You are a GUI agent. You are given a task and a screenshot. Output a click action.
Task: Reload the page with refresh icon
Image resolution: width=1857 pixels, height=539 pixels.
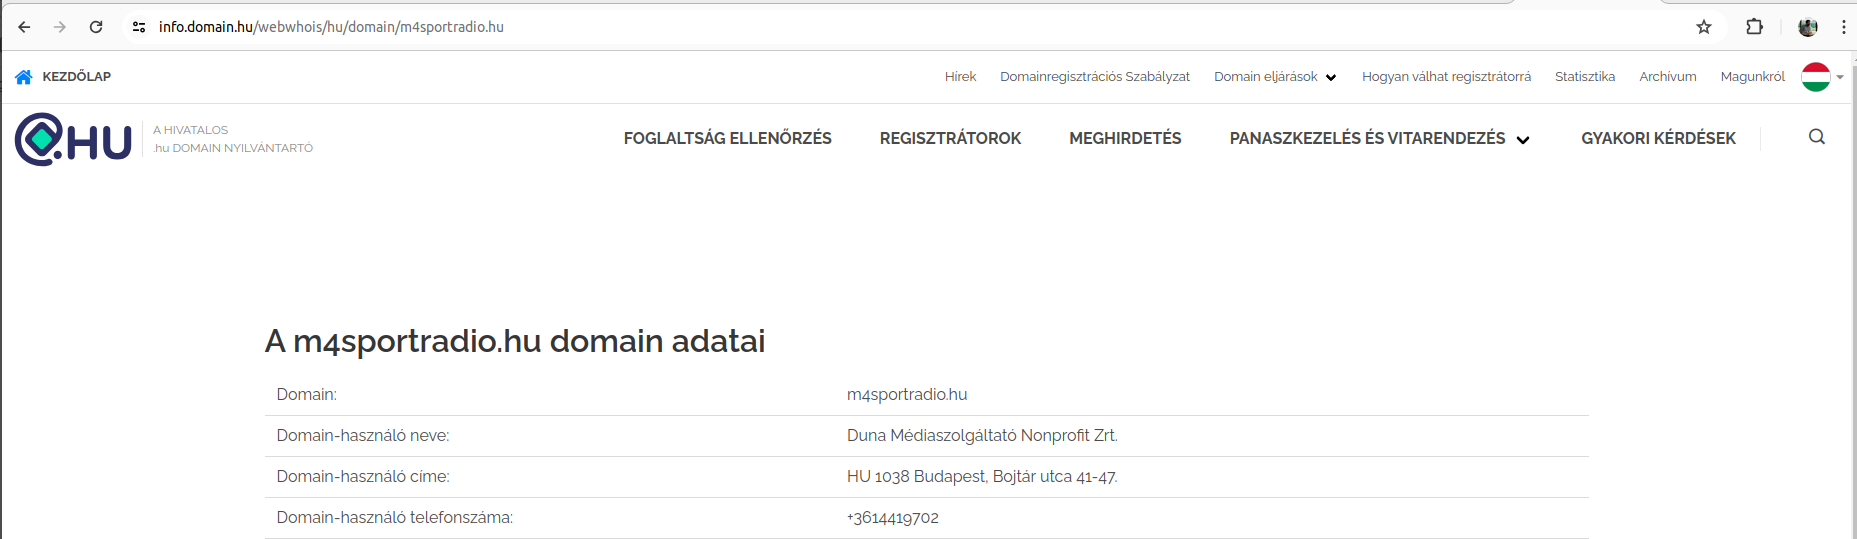click(96, 27)
